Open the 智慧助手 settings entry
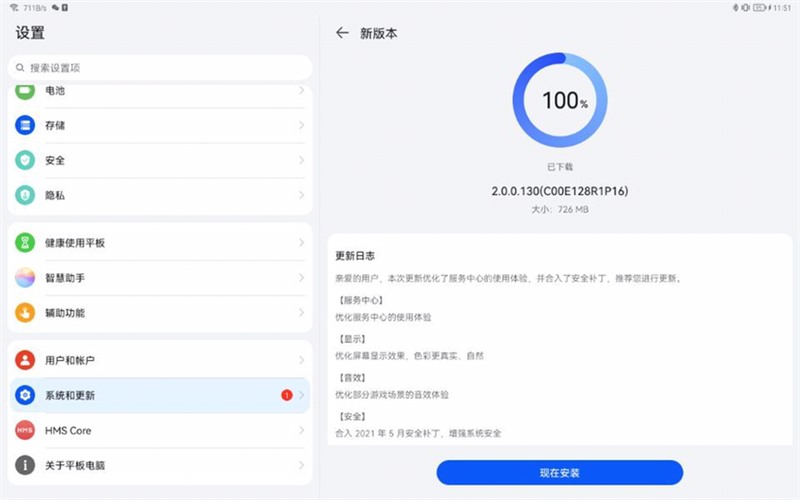The height and width of the screenshot is (500, 800). [x=160, y=278]
